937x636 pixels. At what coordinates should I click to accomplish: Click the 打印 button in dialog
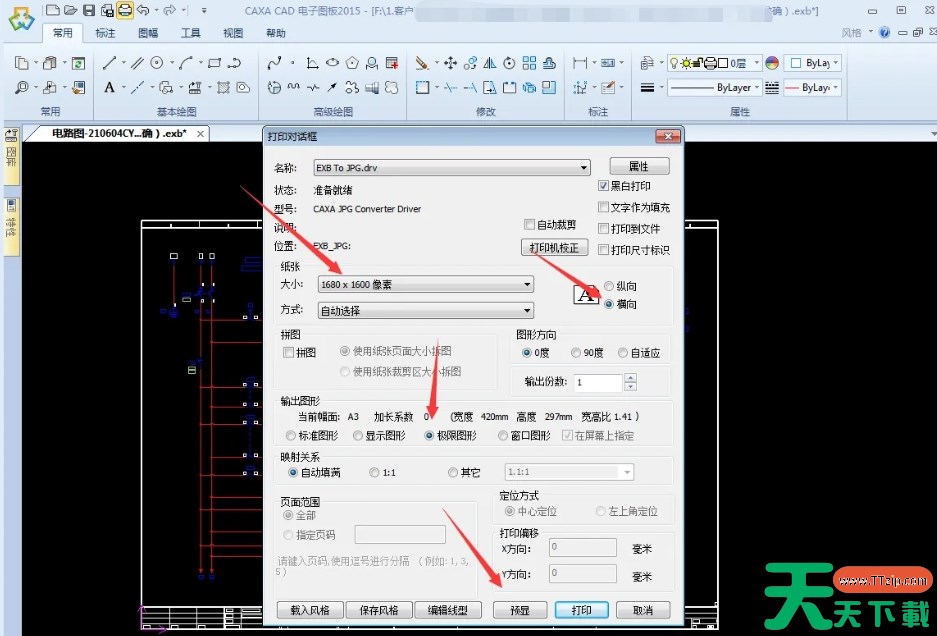pos(582,610)
